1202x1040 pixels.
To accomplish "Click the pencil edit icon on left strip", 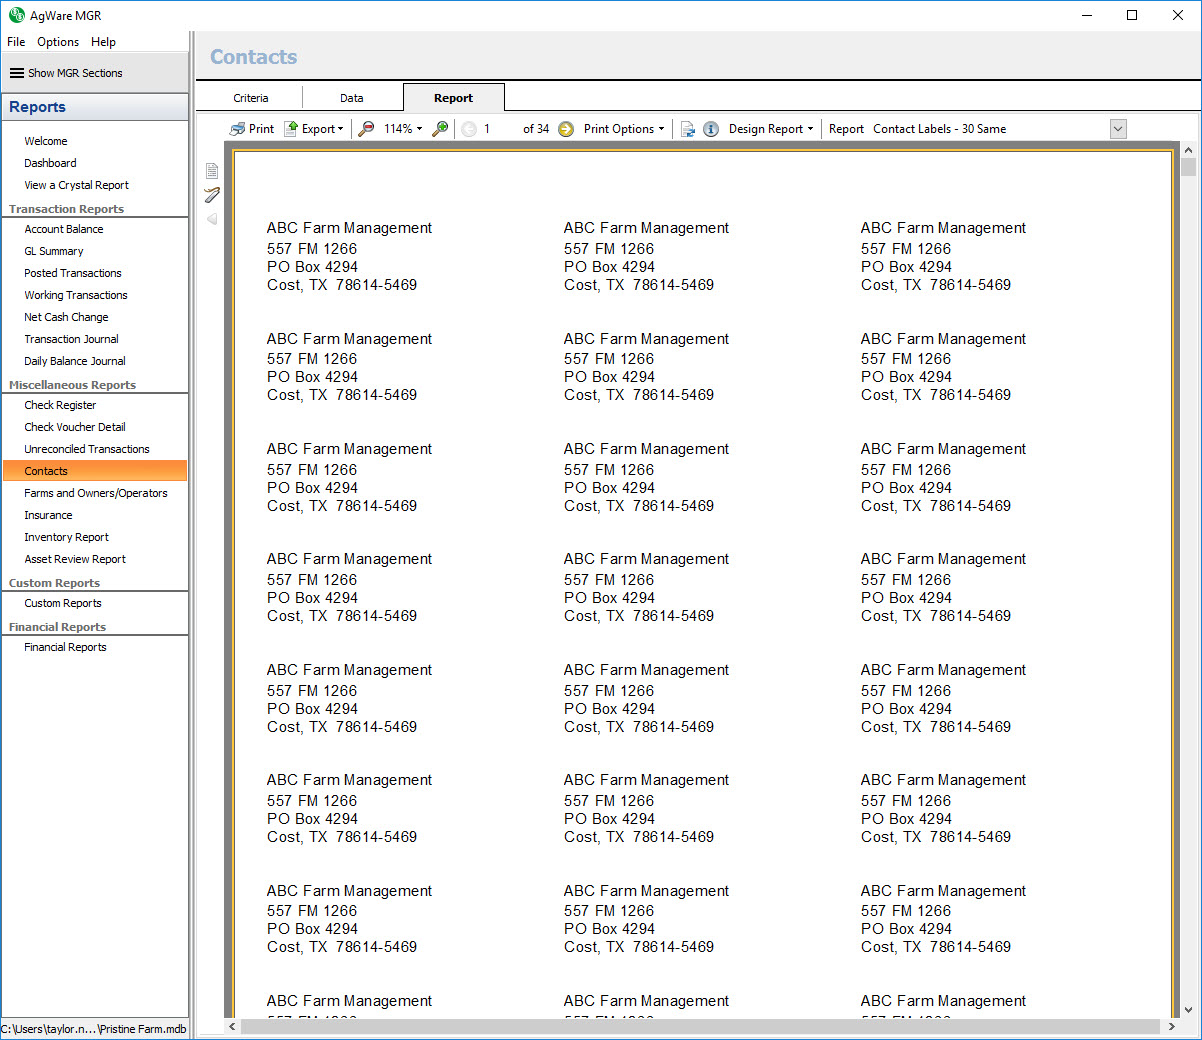I will [212, 195].
